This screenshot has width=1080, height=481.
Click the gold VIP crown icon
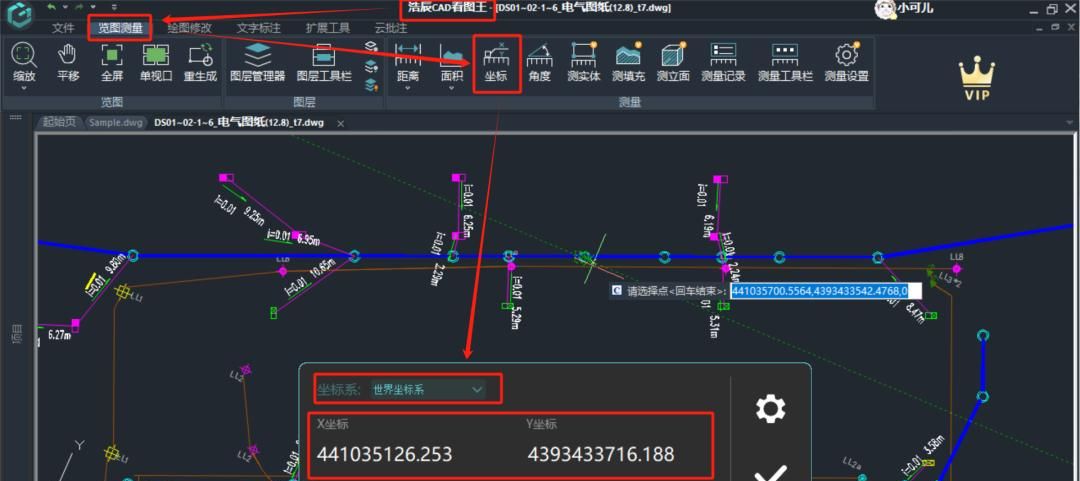pyautogui.click(x=977, y=78)
